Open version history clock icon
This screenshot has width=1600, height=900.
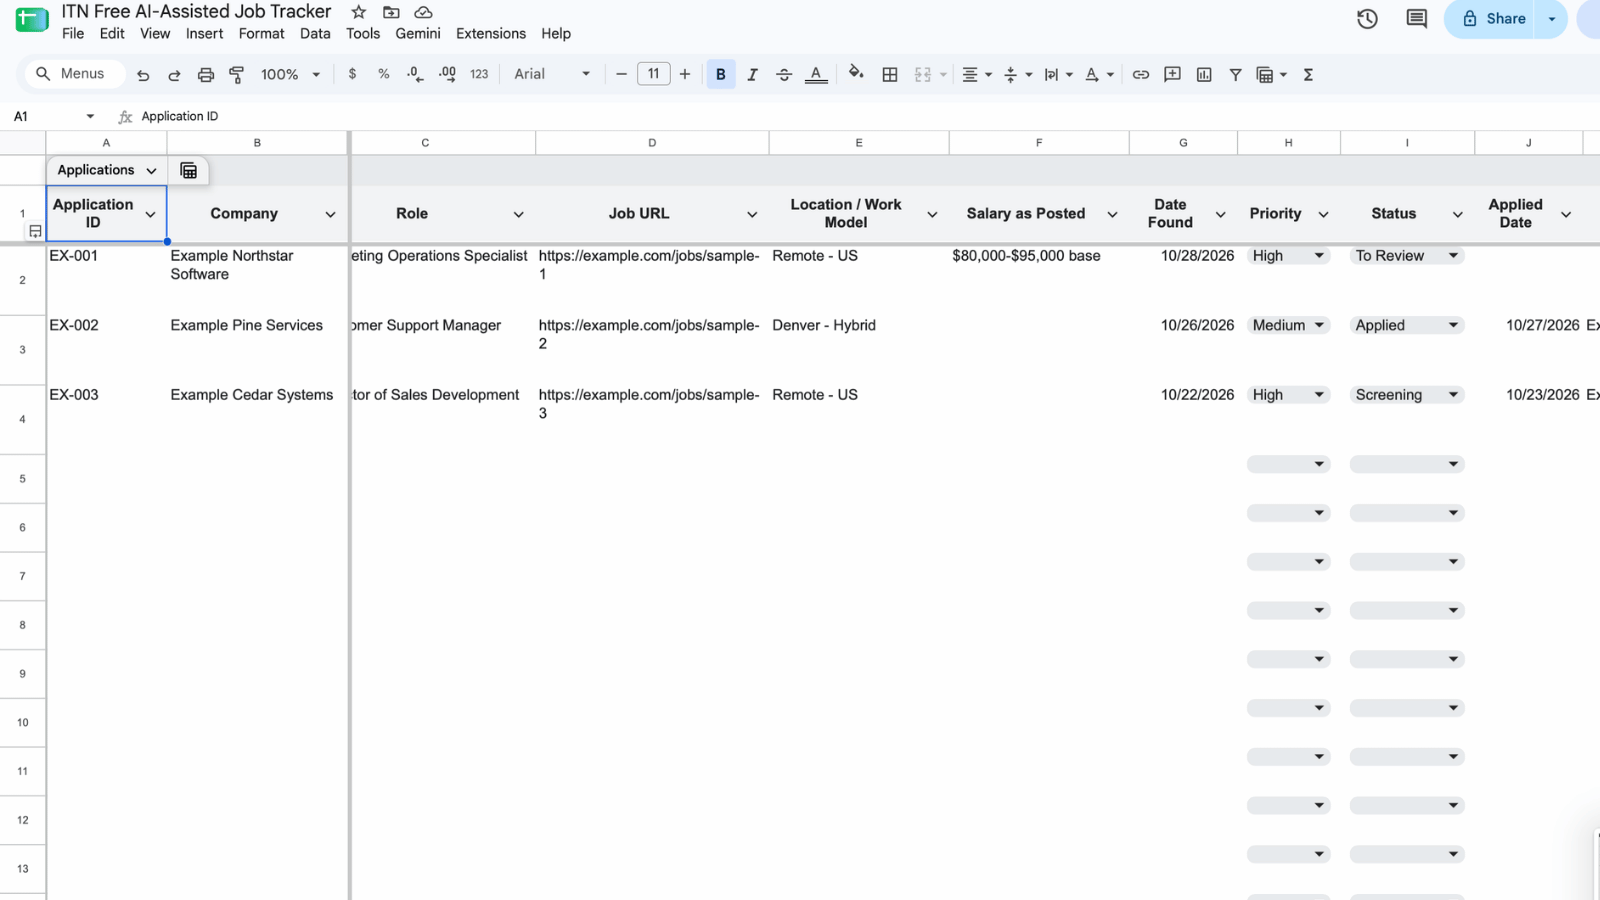(1367, 19)
